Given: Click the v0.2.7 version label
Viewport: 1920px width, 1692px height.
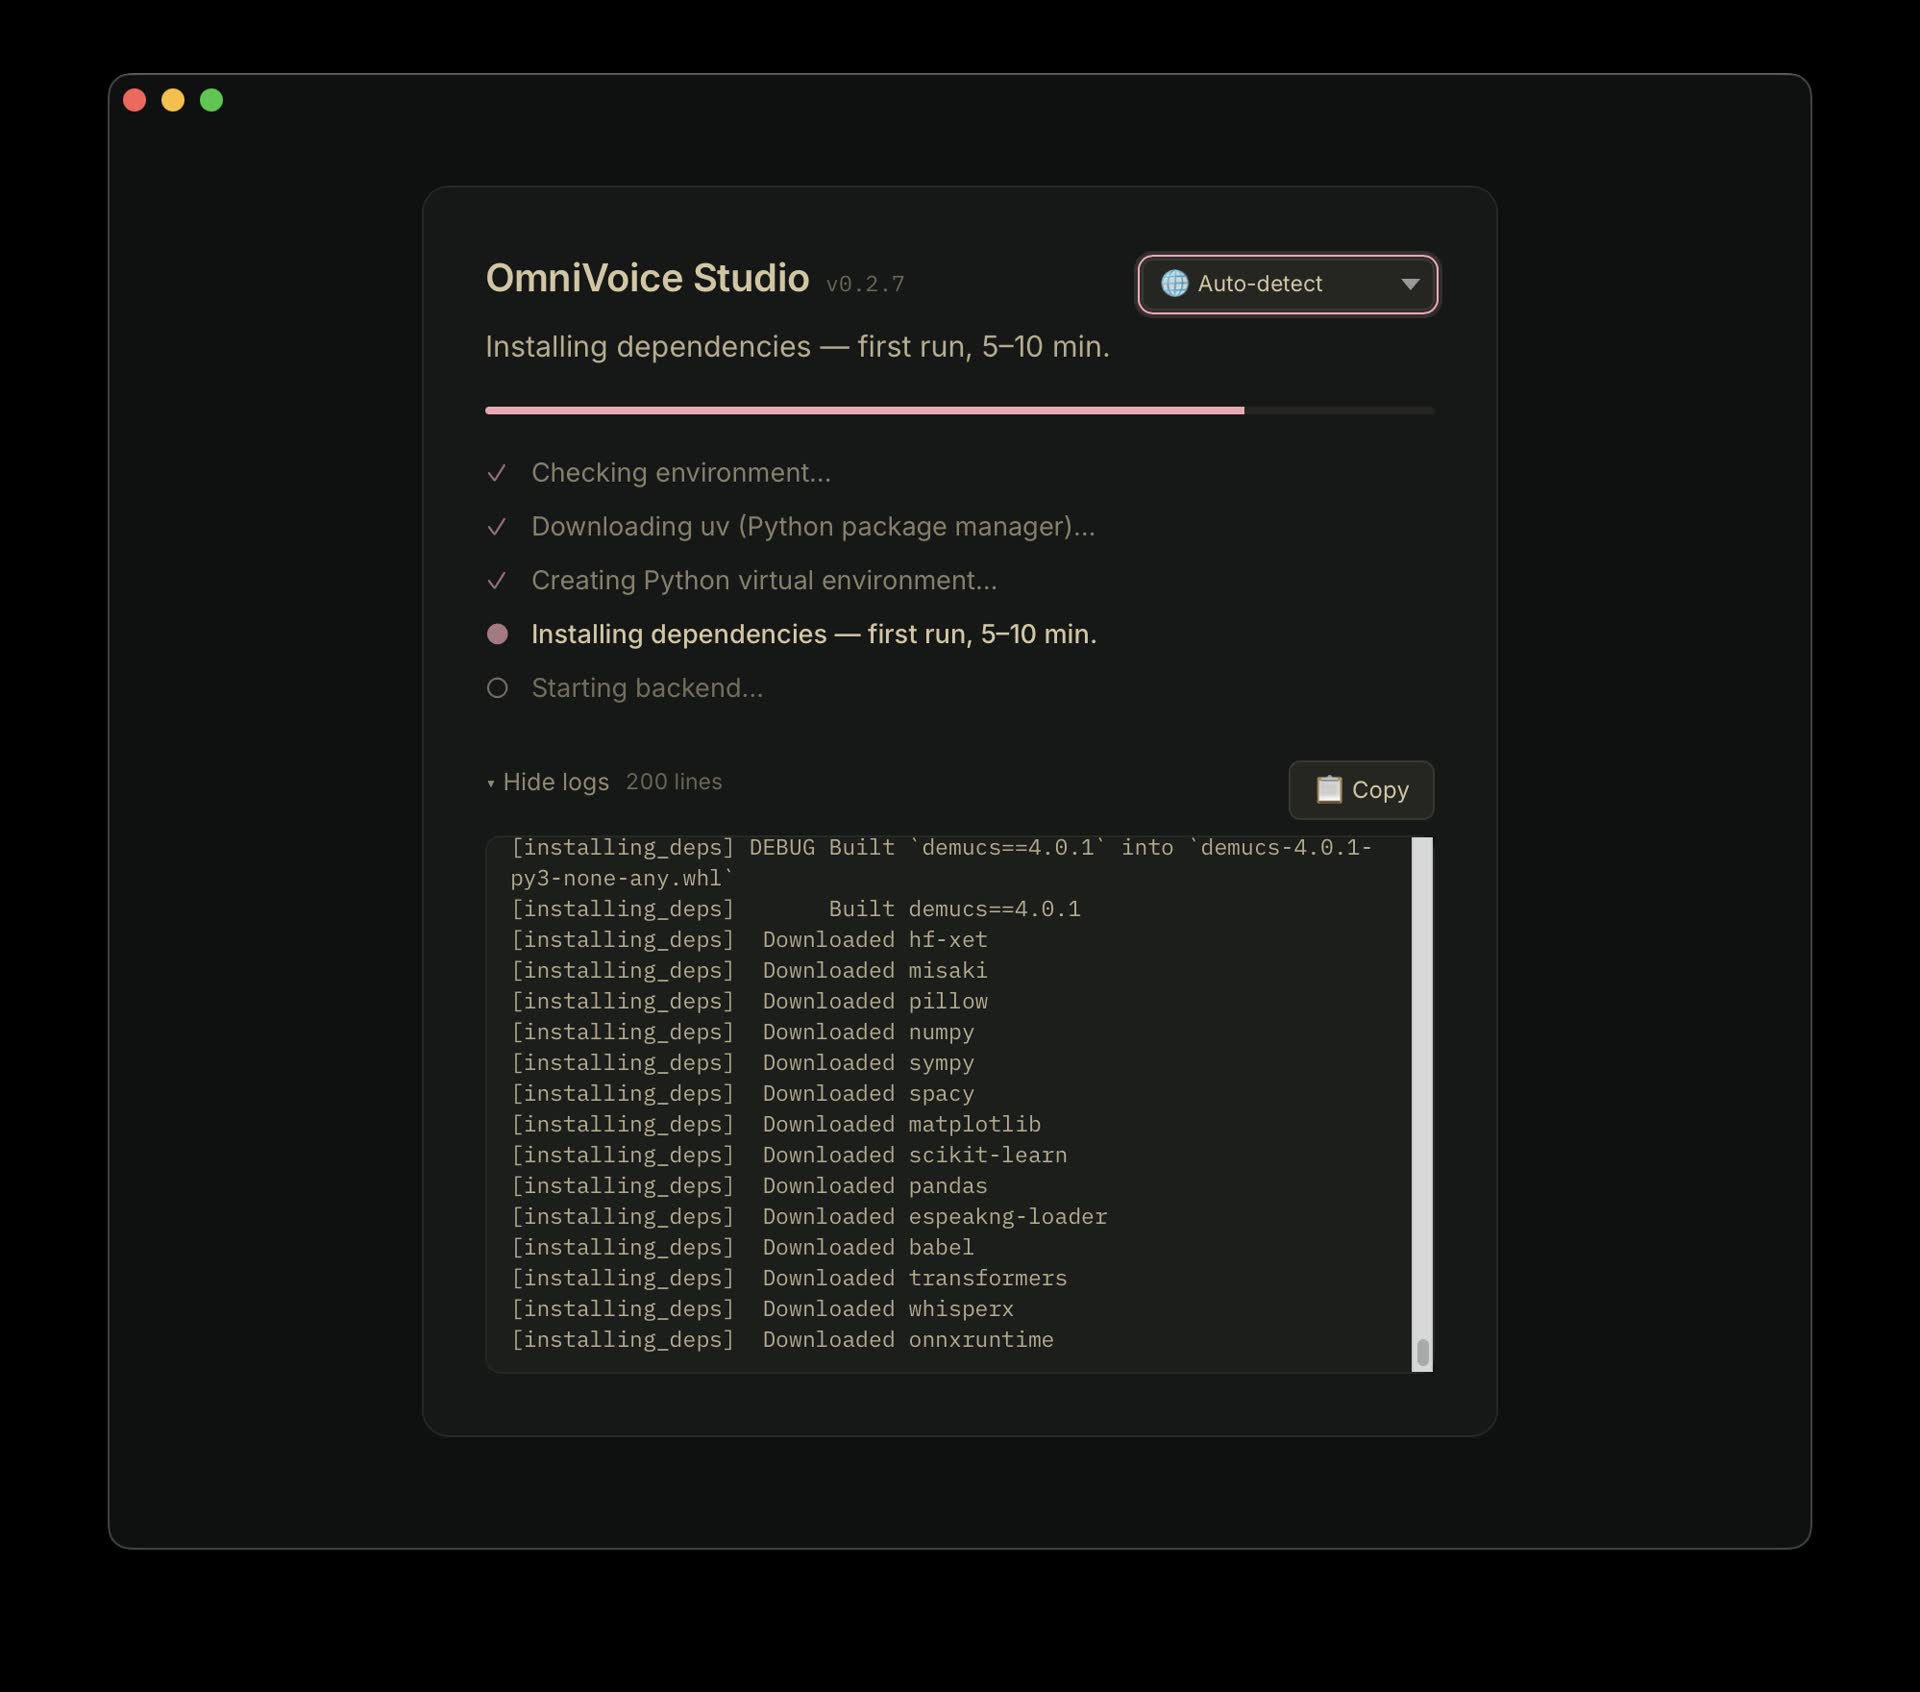Looking at the screenshot, I should coord(865,285).
